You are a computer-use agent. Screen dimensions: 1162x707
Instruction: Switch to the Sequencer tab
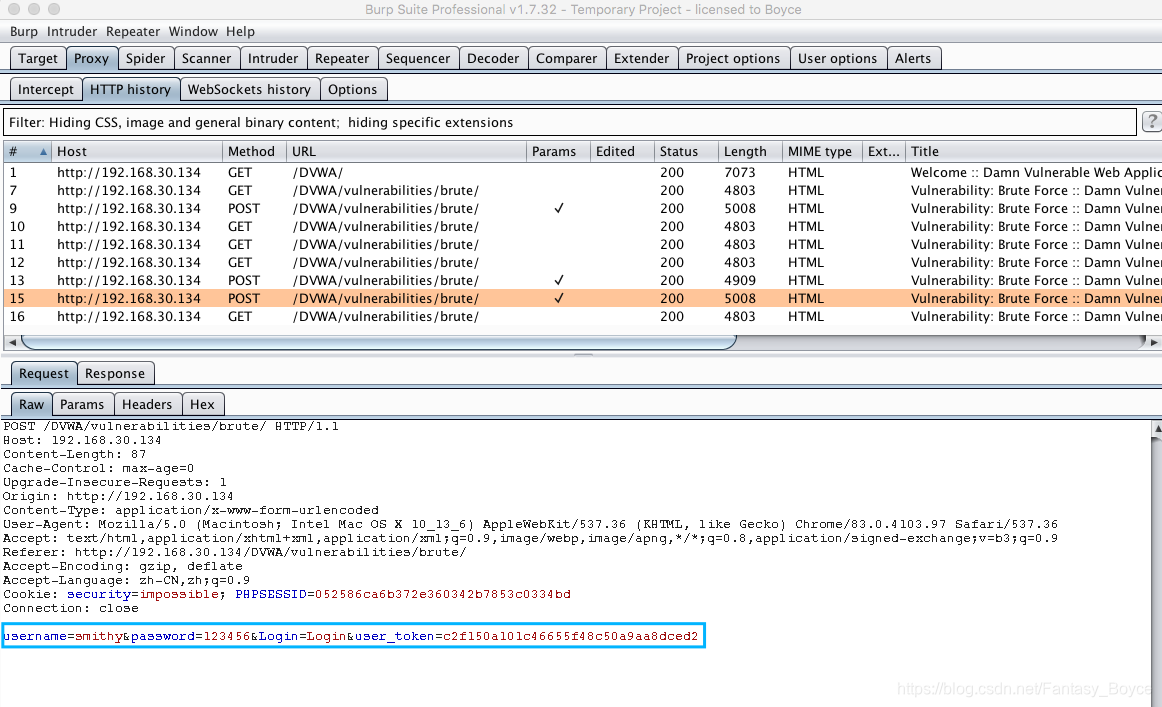(x=418, y=59)
